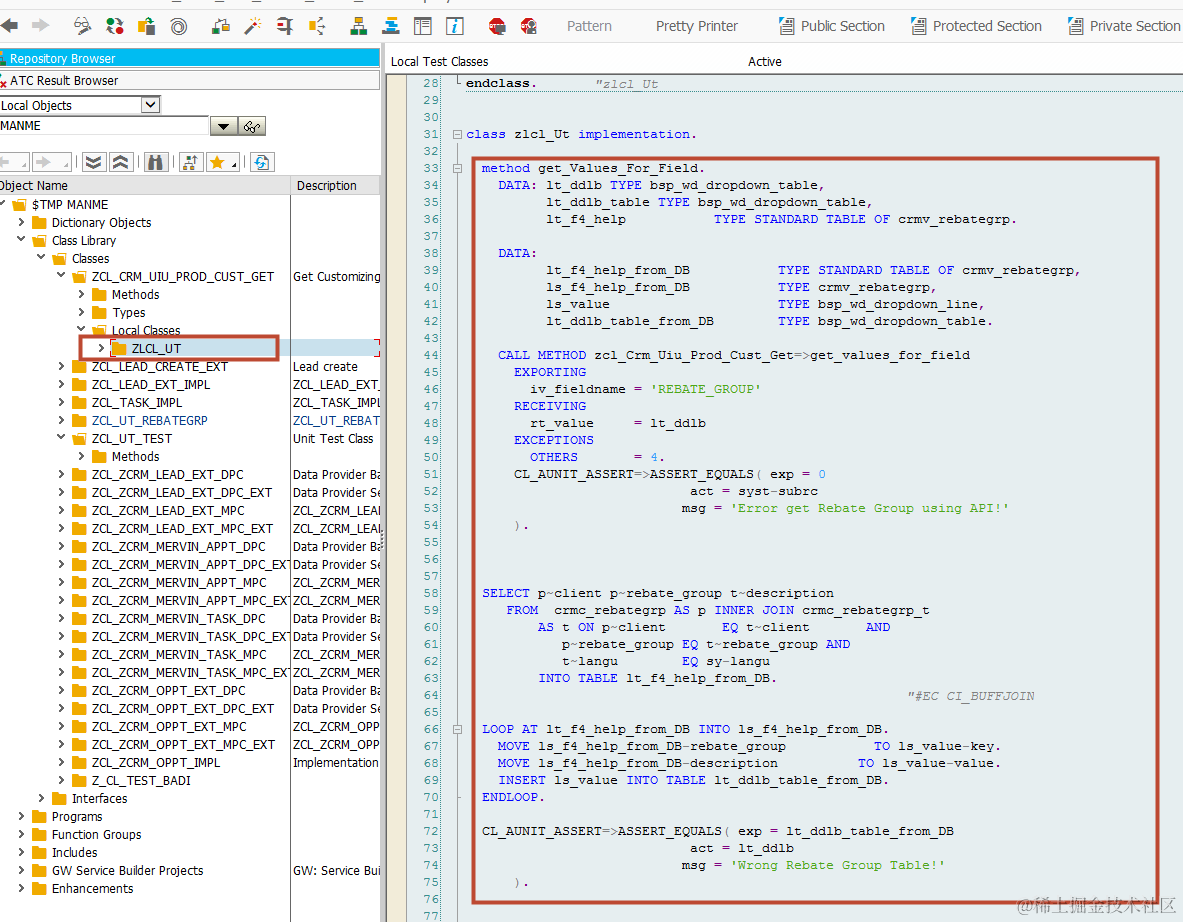Switch to the Repository Browser tab

point(189,58)
